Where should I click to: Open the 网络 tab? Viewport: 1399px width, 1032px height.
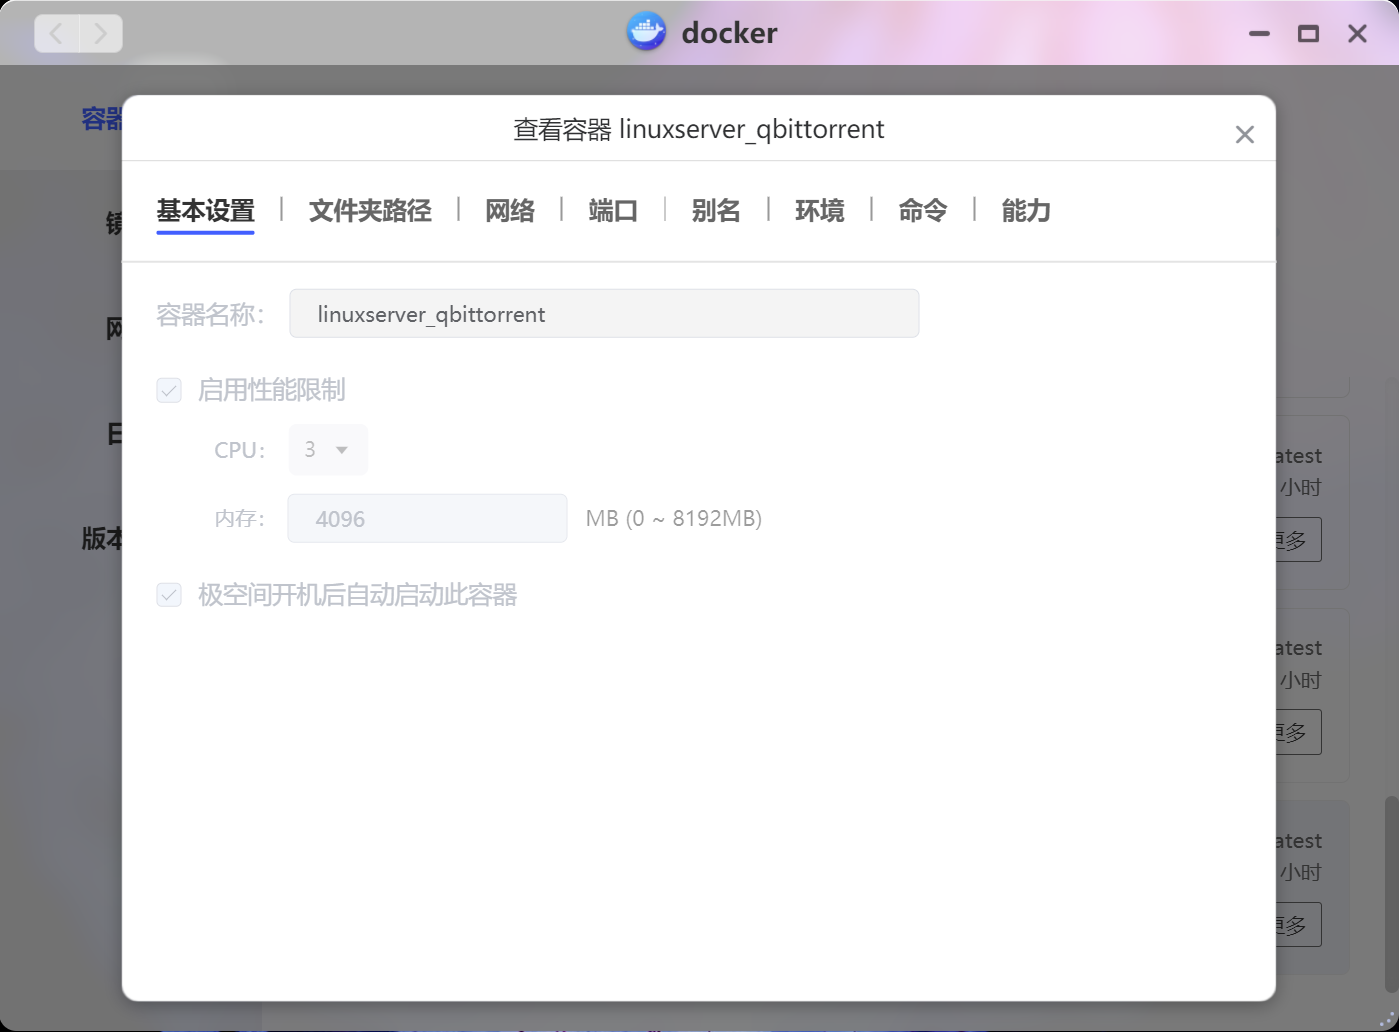(510, 211)
